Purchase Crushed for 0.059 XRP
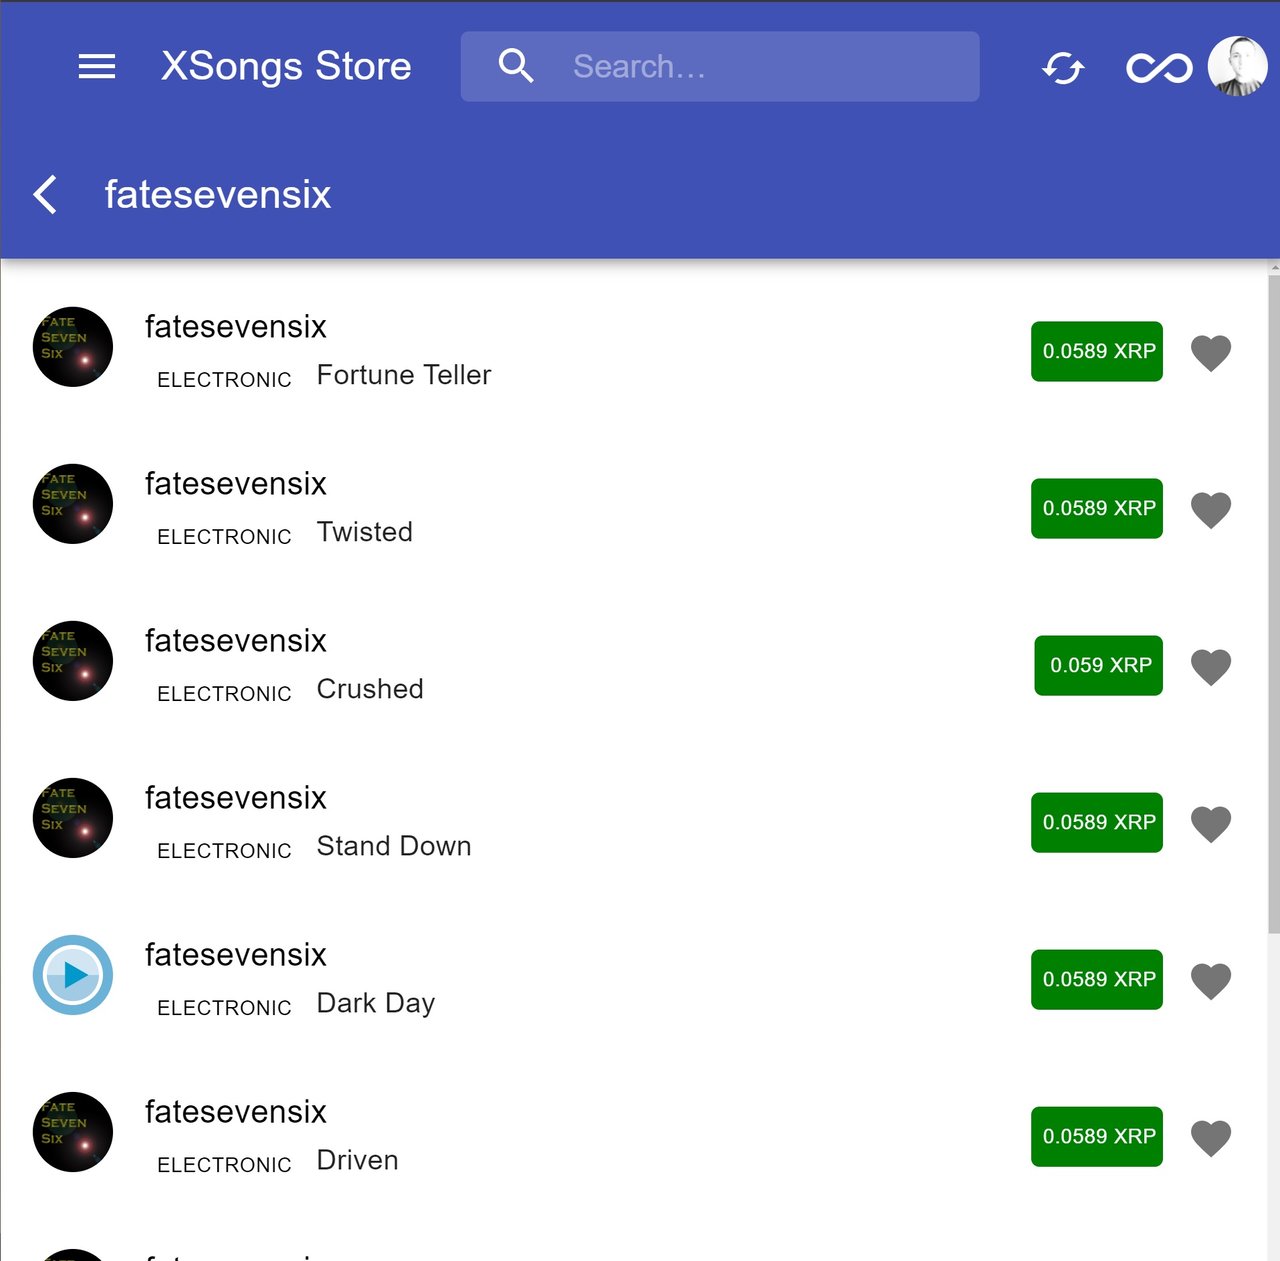This screenshot has height=1261, width=1280. pyautogui.click(x=1098, y=665)
